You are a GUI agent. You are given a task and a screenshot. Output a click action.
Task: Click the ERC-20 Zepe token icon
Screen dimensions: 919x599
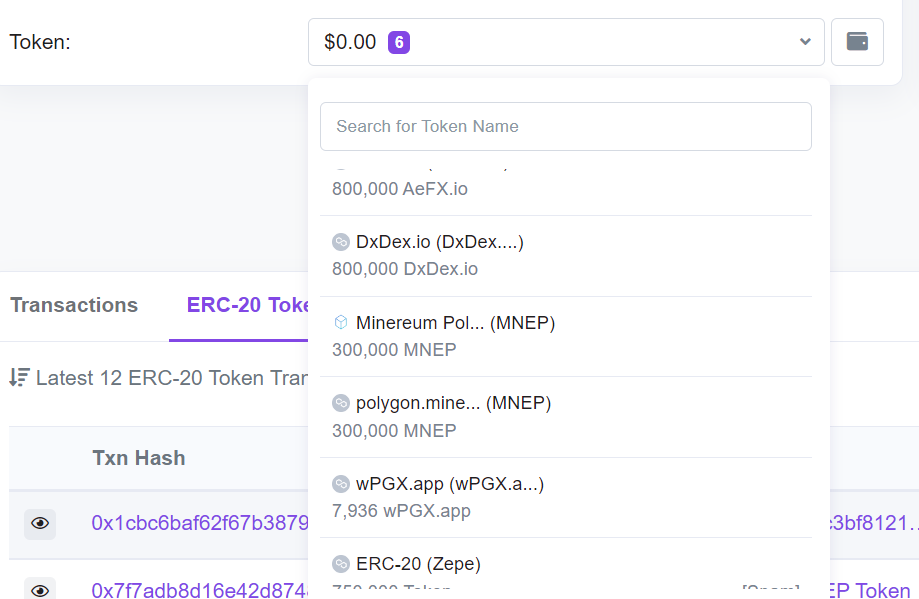pos(341,564)
